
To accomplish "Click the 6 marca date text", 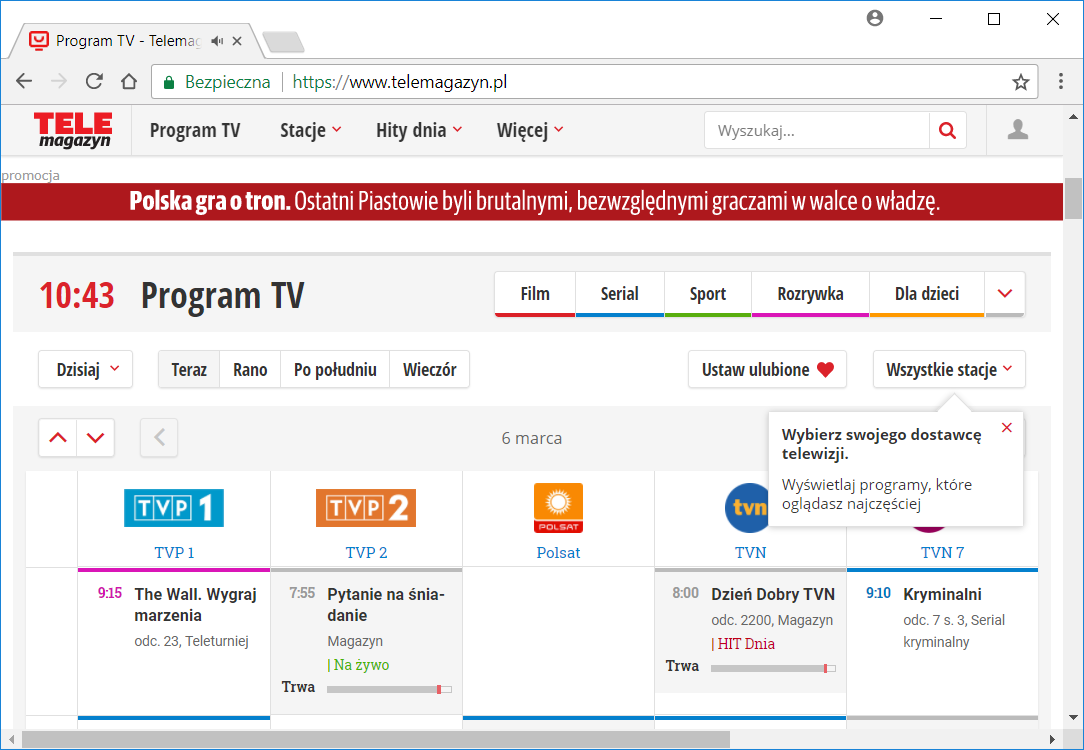I will 532,438.
